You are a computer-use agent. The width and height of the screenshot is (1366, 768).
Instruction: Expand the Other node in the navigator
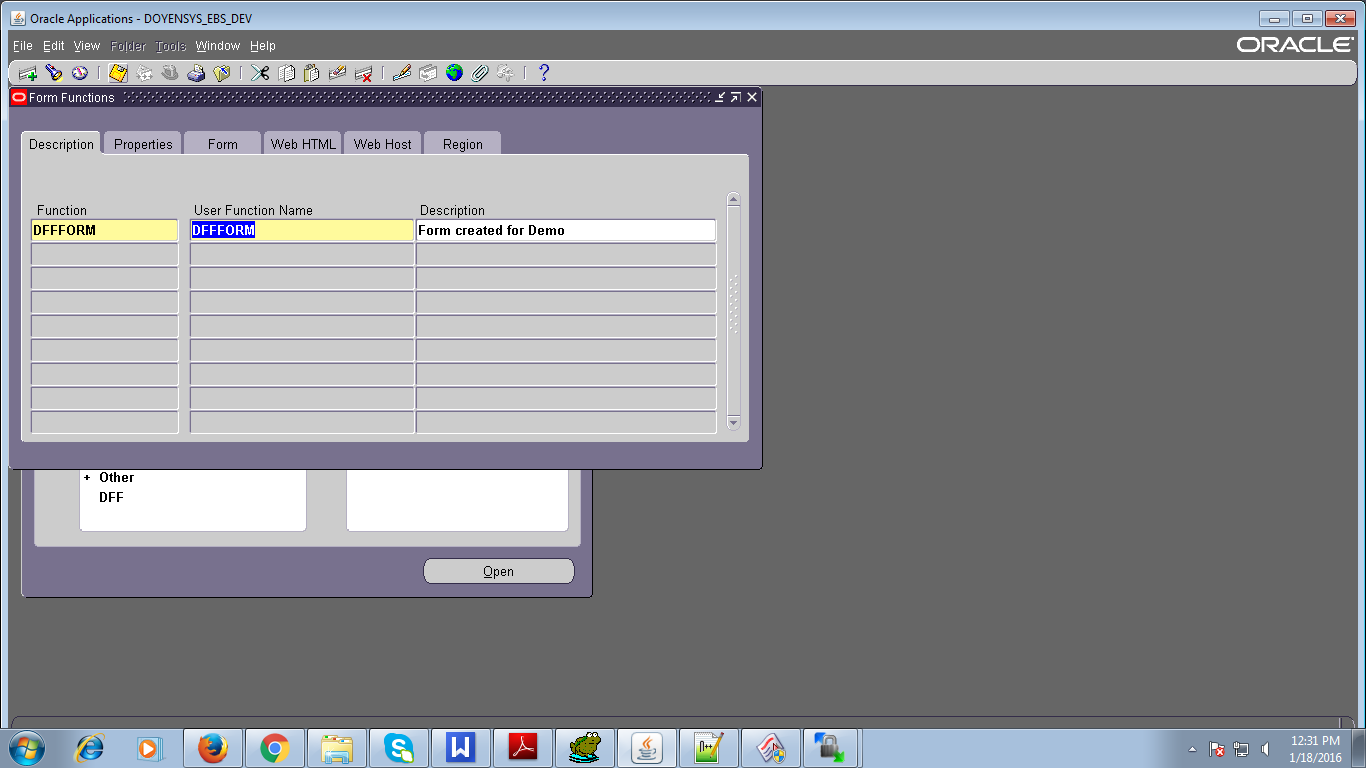click(x=87, y=477)
